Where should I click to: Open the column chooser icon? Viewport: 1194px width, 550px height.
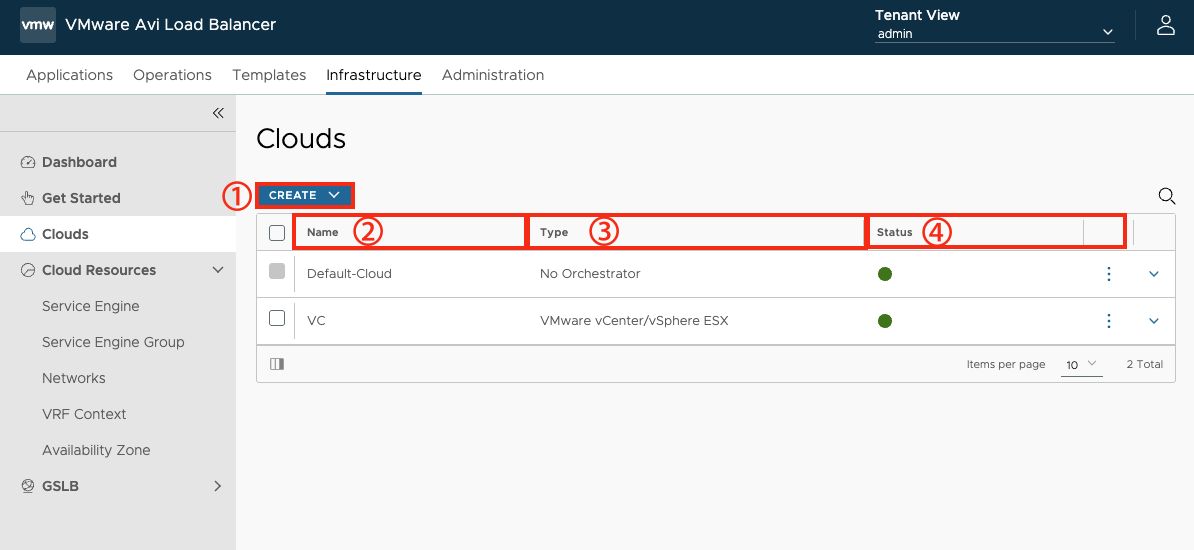tap(277, 364)
